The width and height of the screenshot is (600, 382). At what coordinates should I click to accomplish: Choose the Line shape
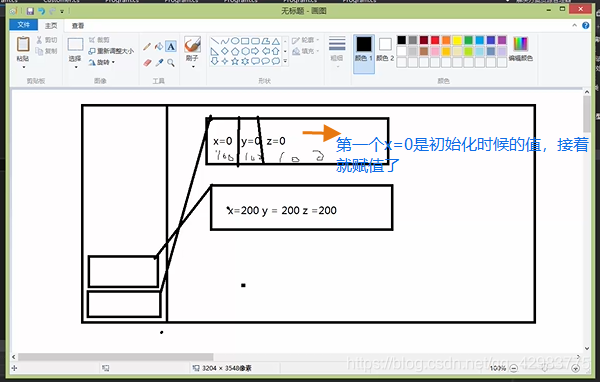215,41
